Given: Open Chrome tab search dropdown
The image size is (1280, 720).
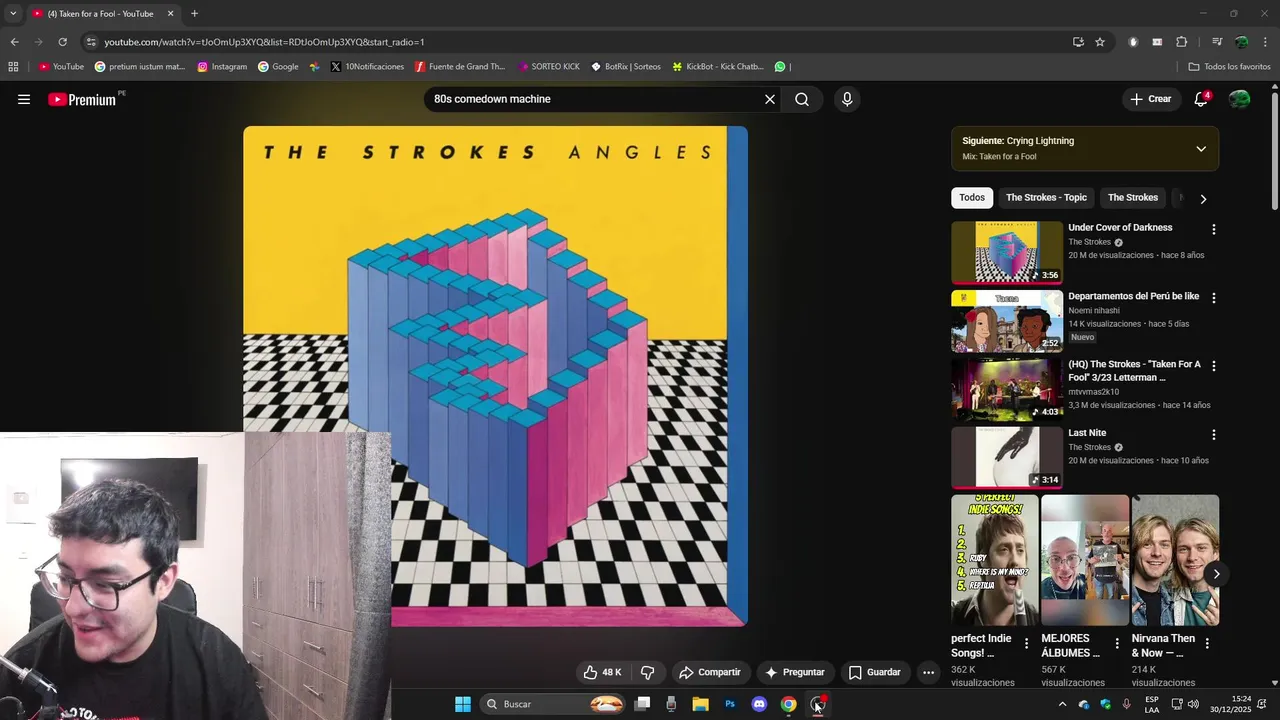Looking at the screenshot, I should tap(13, 14).
